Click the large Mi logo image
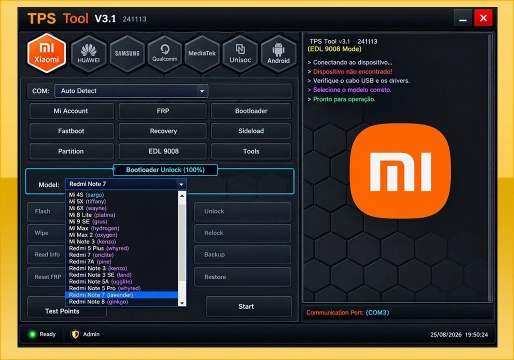Screen dimensions: 514x360 400,172
